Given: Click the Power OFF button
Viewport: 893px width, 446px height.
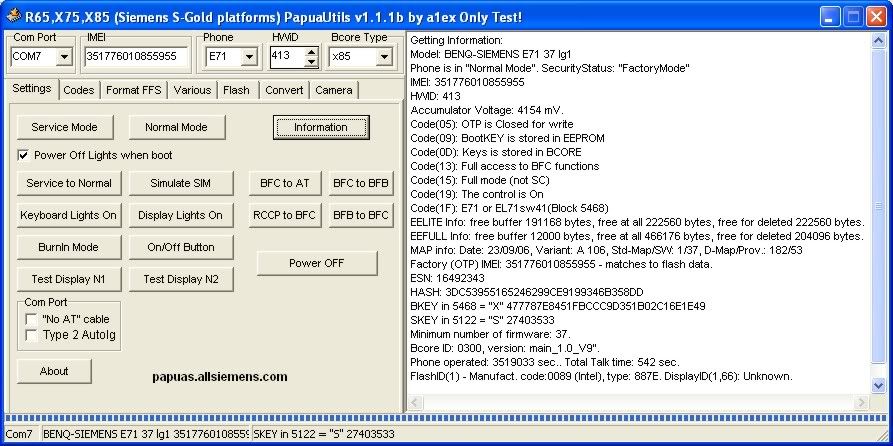Looking at the screenshot, I should pyautogui.click(x=317, y=263).
